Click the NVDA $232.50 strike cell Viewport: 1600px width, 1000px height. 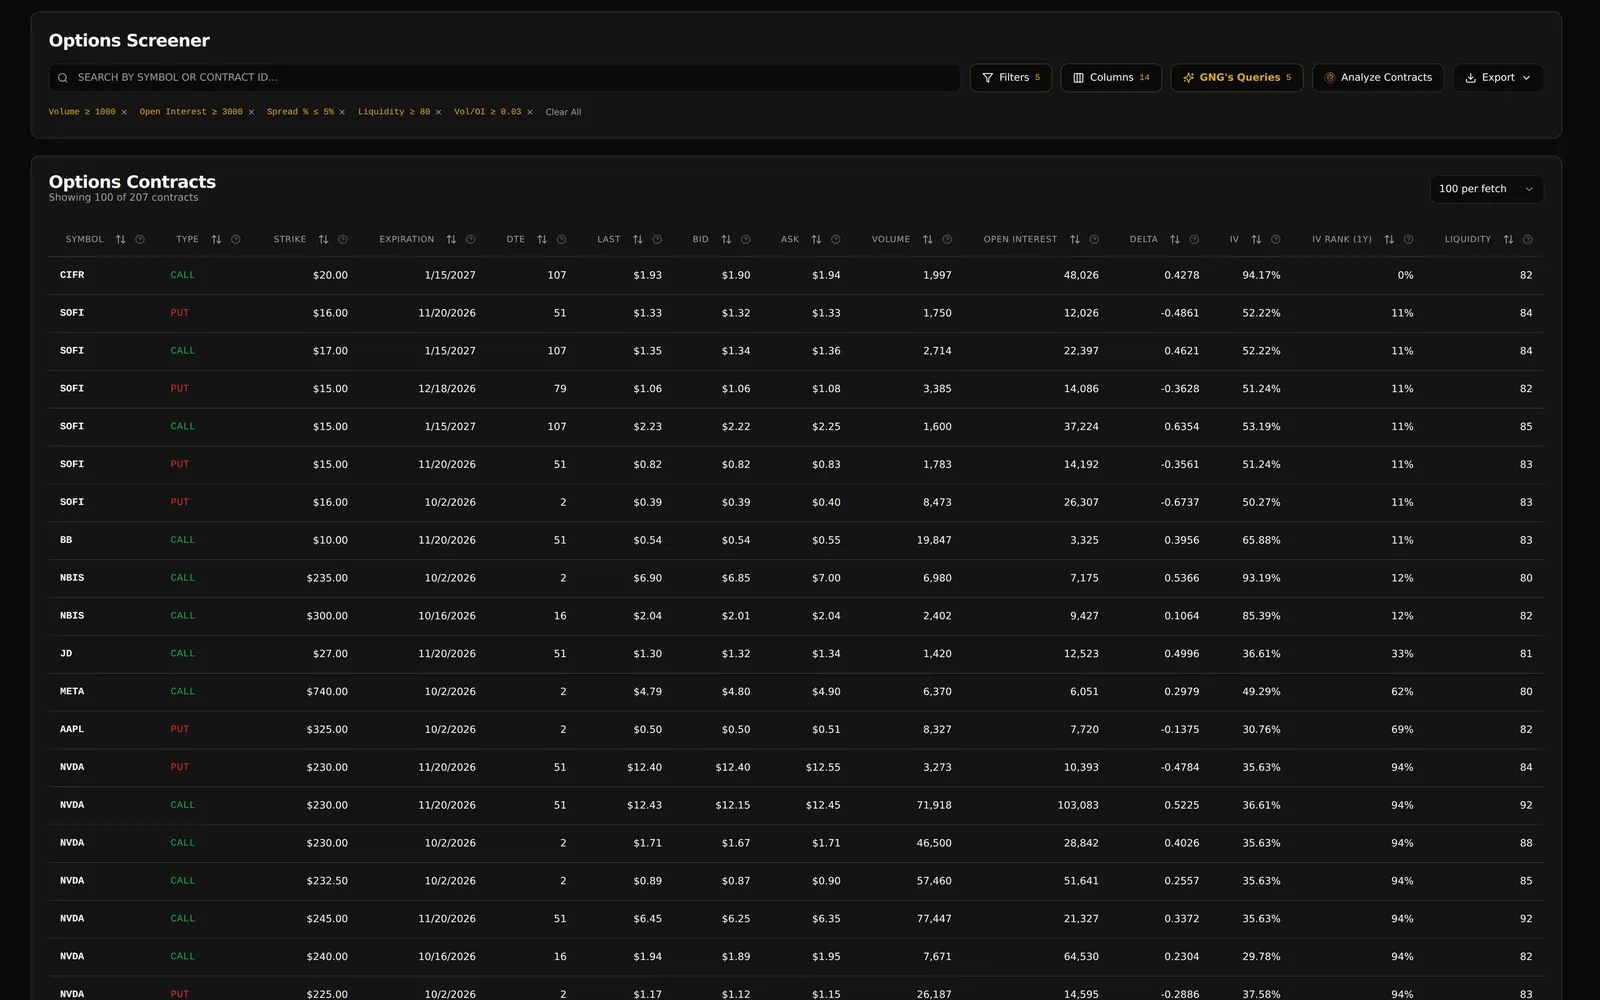327,881
